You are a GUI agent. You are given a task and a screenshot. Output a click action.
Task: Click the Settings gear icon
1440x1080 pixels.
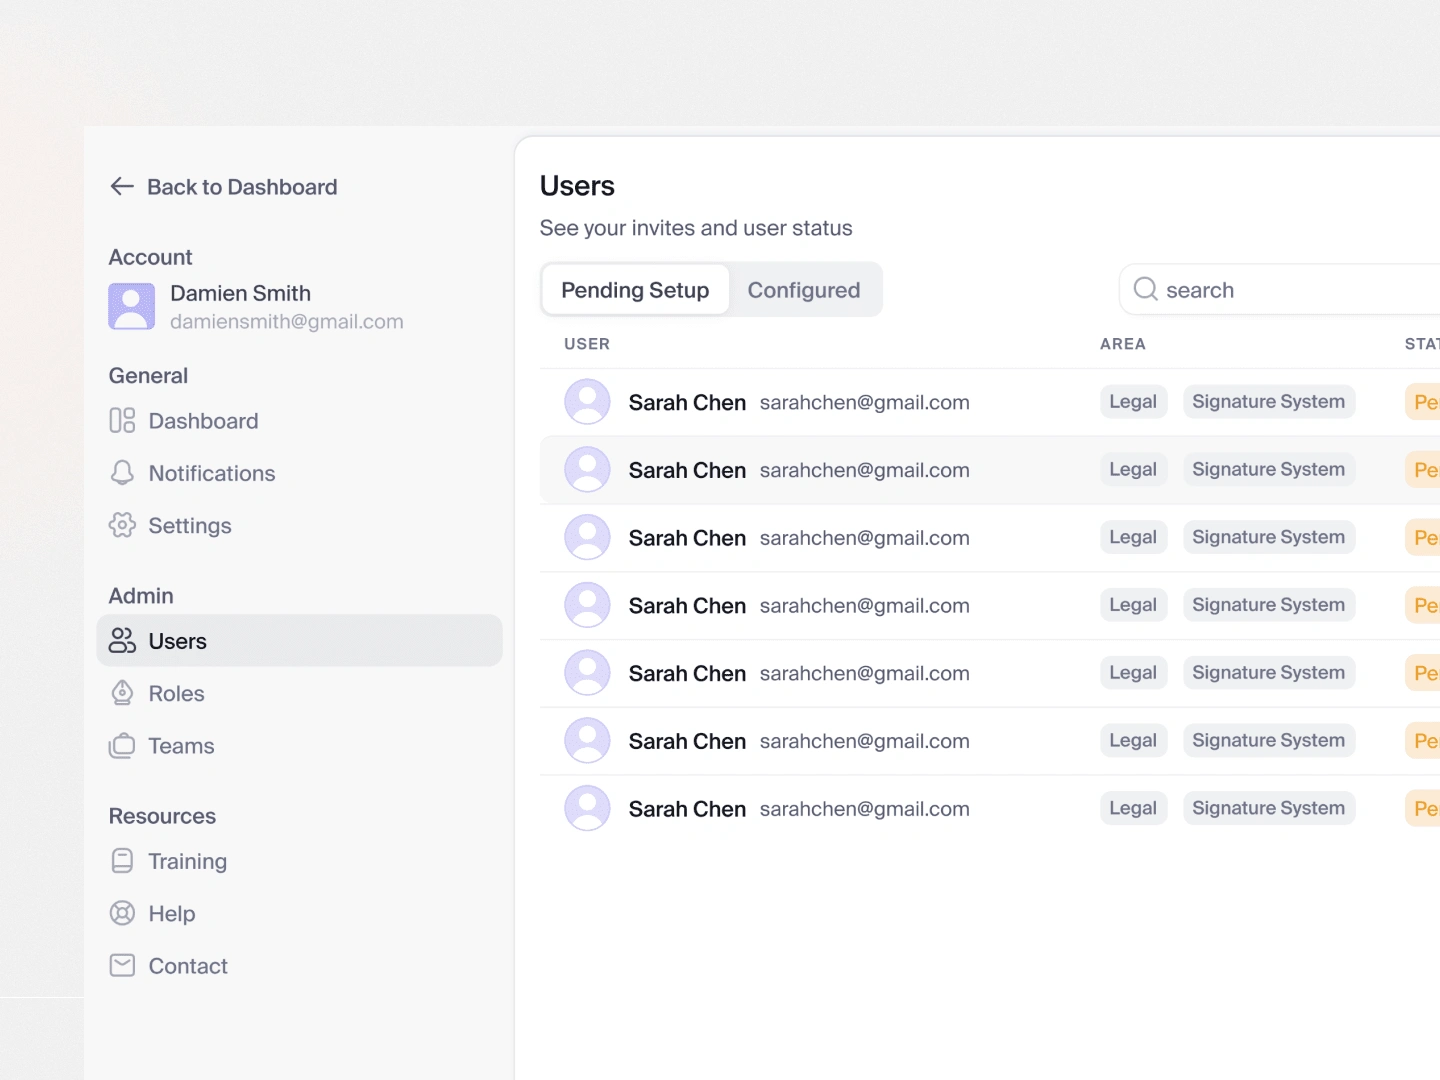pyautogui.click(x=122, y=525)
